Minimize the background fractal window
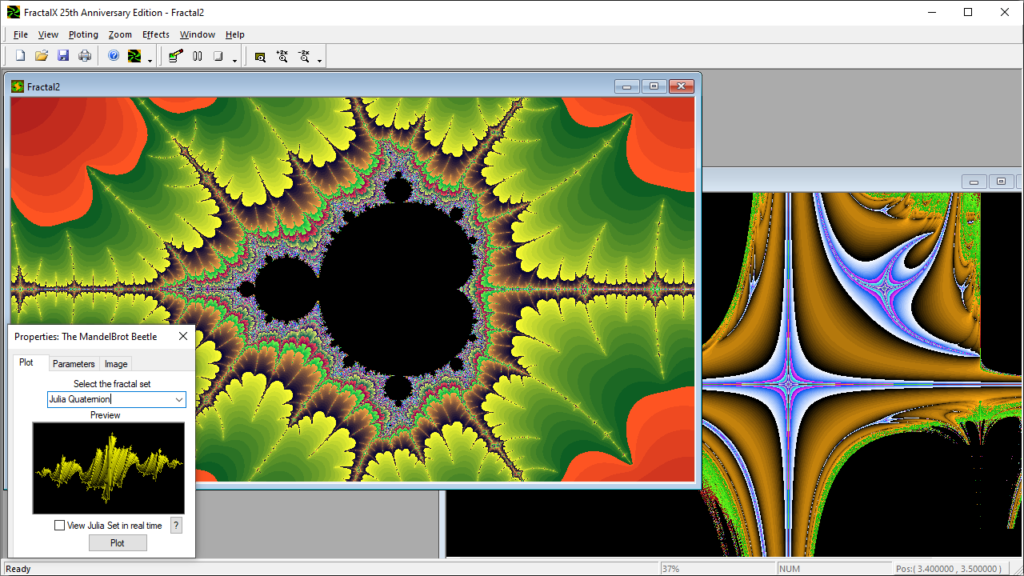 tap(974, 182)
